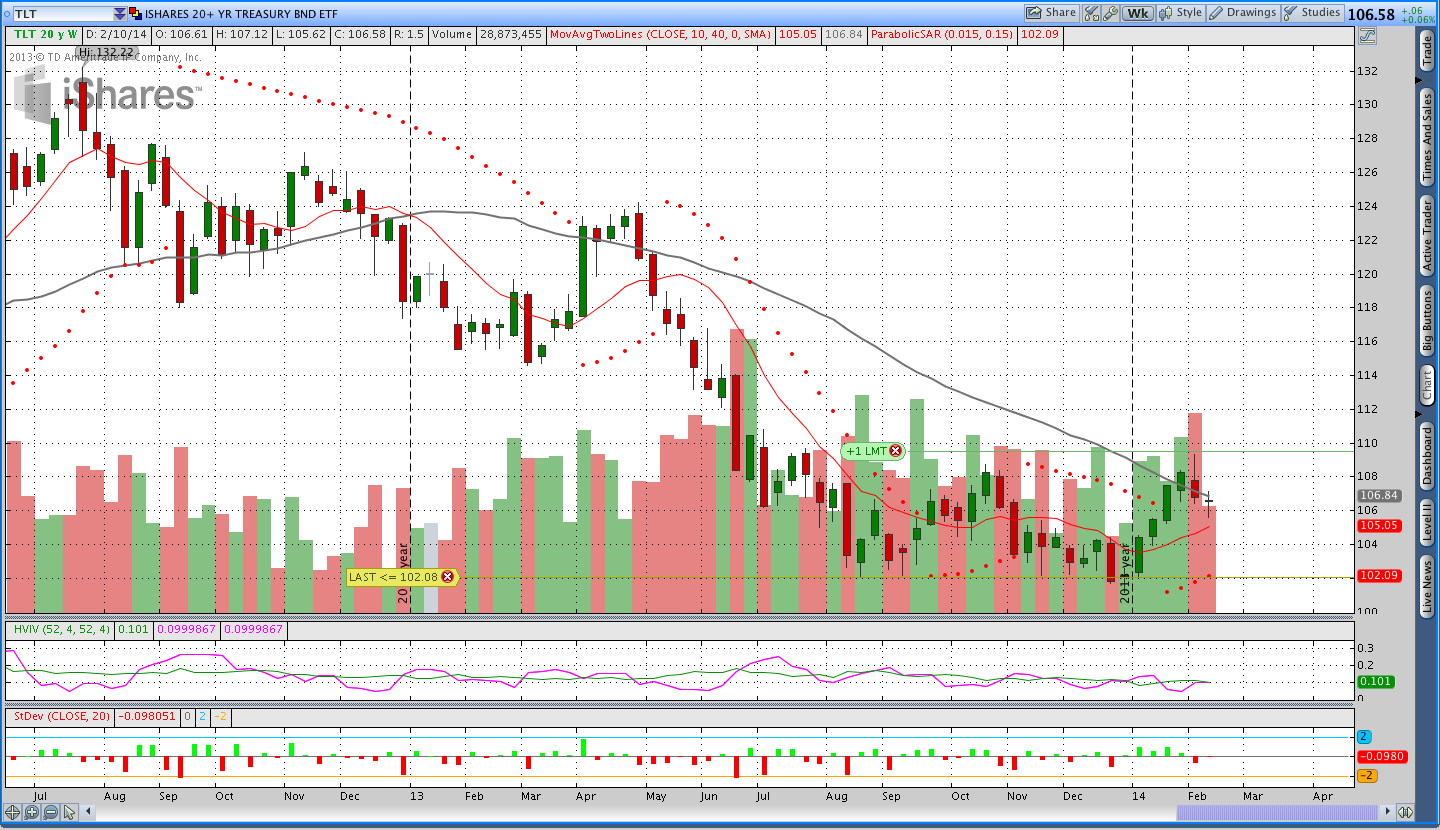1440x830 pixels.
Task: Click the MovAvgTwoLines study label
Action: [662, 34]
